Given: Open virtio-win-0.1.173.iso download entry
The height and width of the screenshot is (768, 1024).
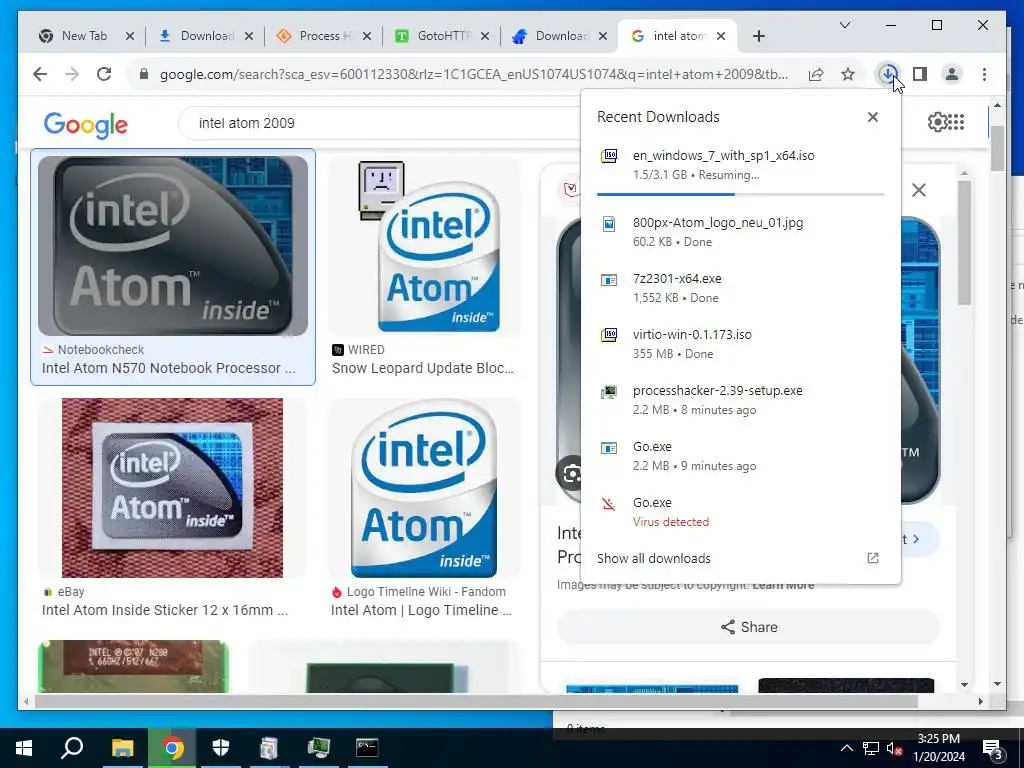Looking at the screenshot, I should click(740, 344).
